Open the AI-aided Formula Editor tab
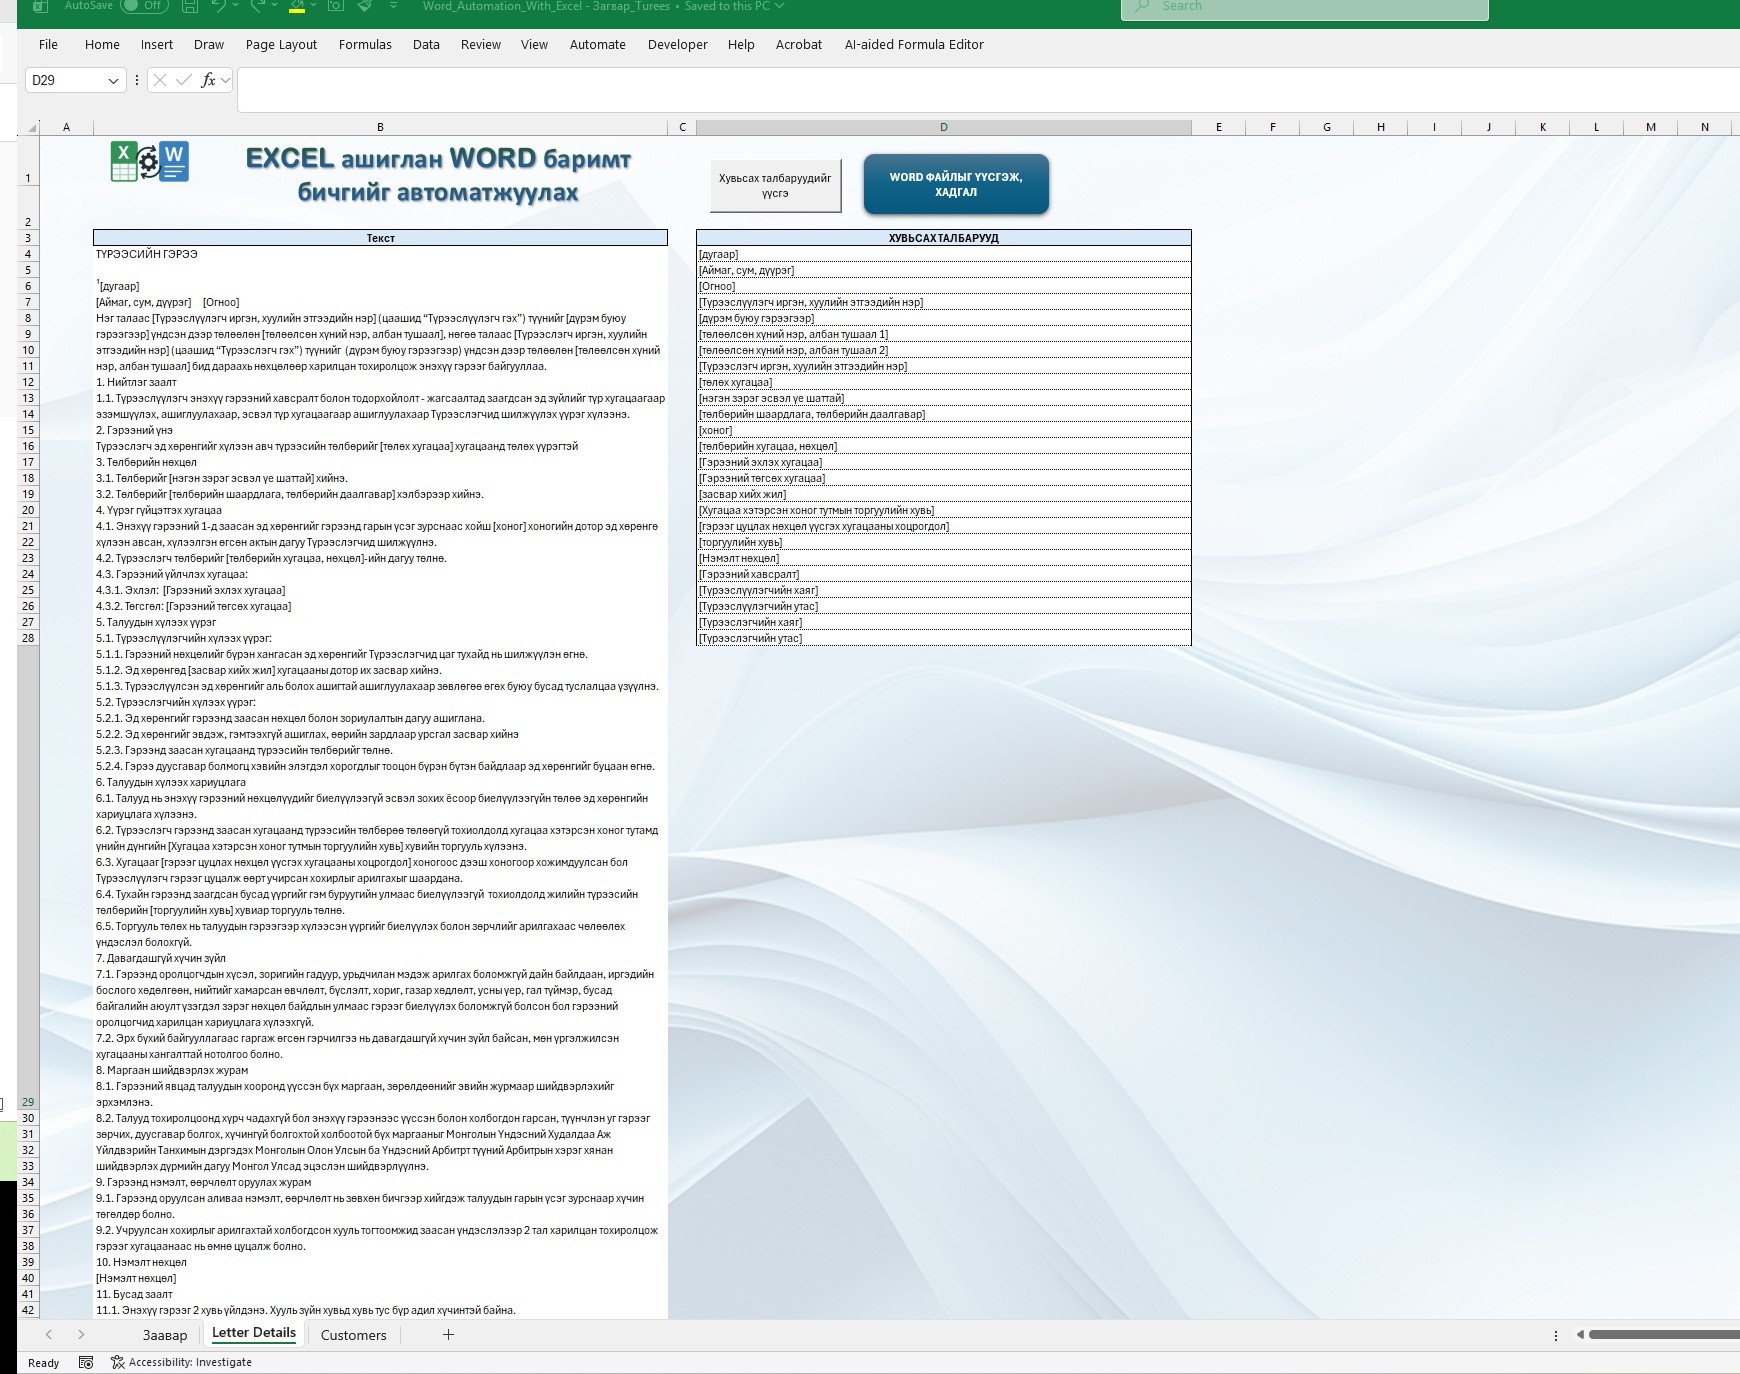 pyautogui.click(x=914, y=44)
